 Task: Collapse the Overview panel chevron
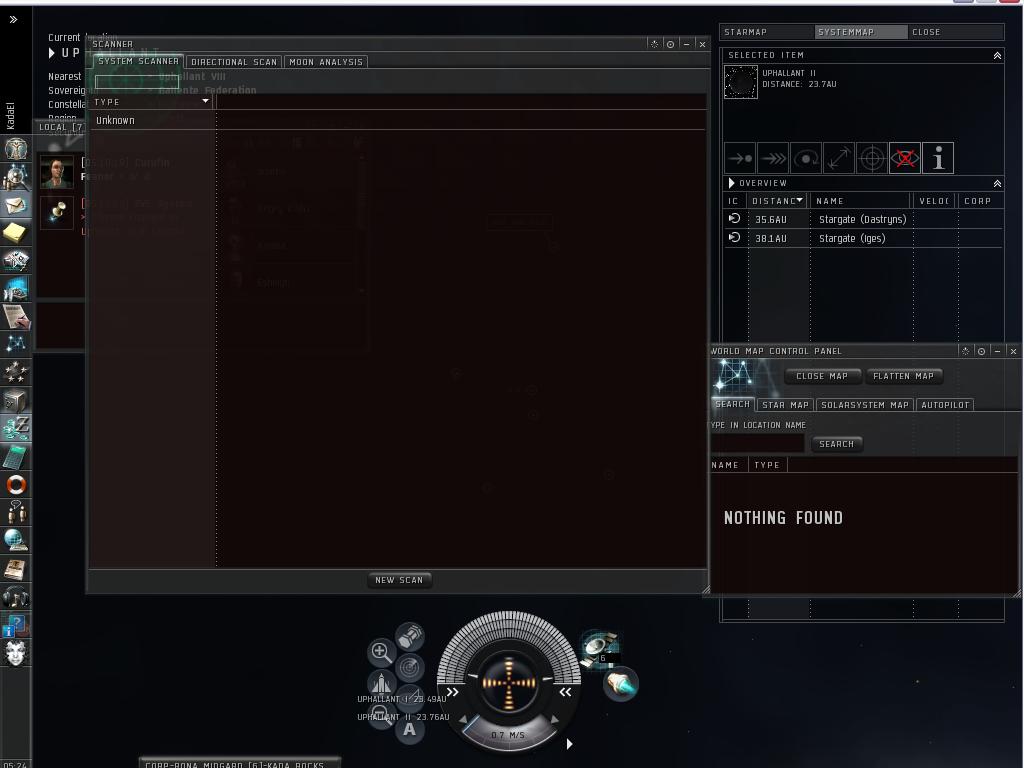tap(997, 184)
